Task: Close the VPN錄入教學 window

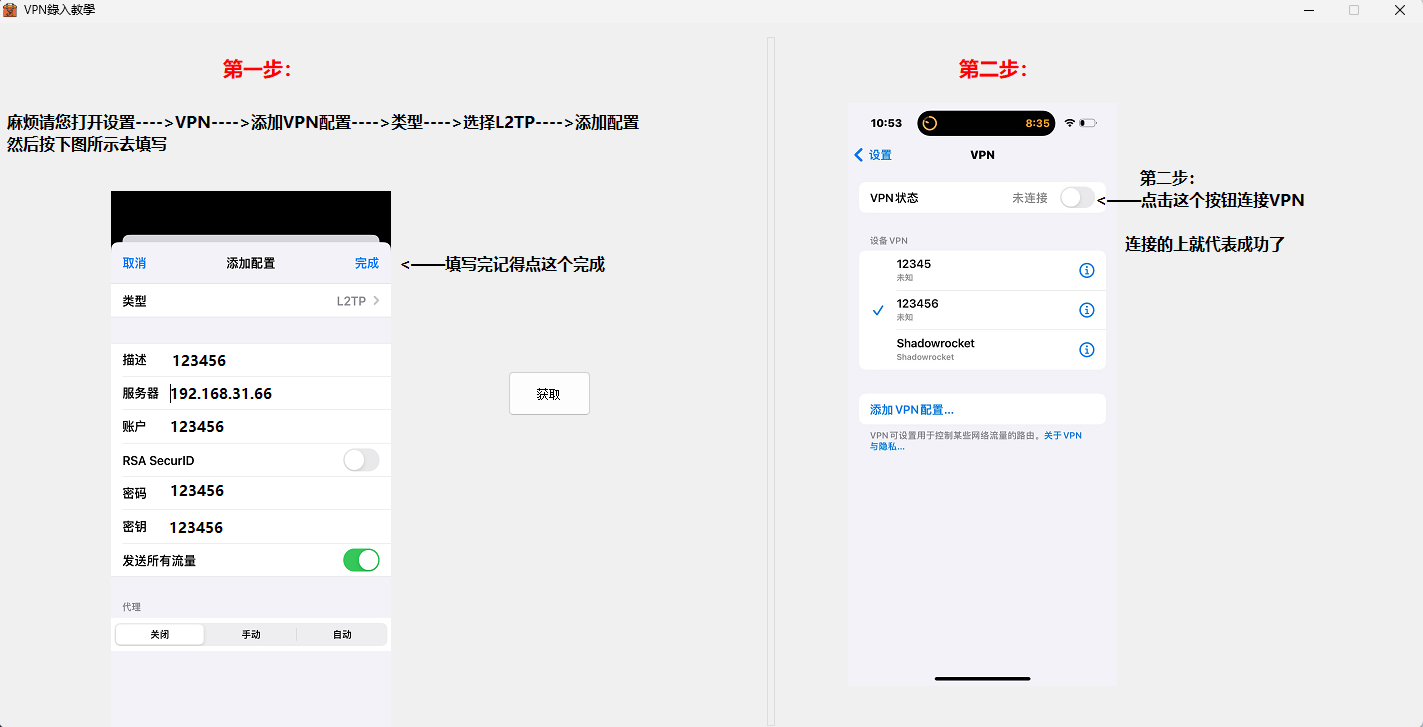Action: [x=1399, y=10]
